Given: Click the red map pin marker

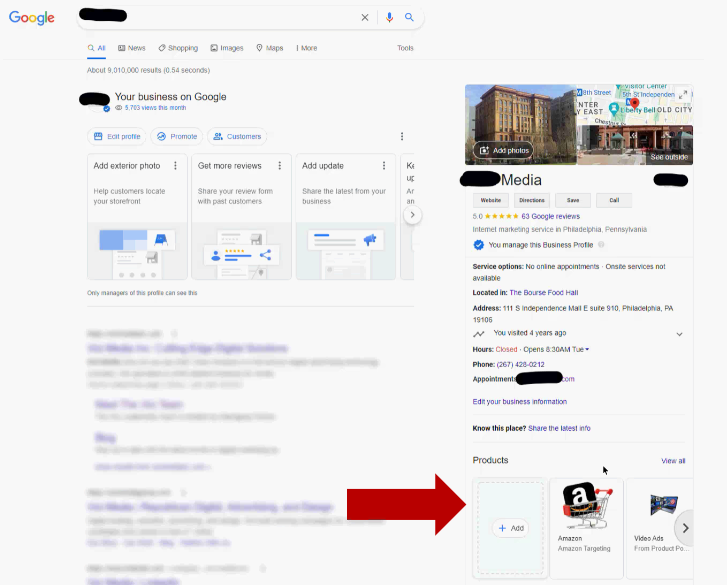Looking at the screenshot, I should [635, 104].
